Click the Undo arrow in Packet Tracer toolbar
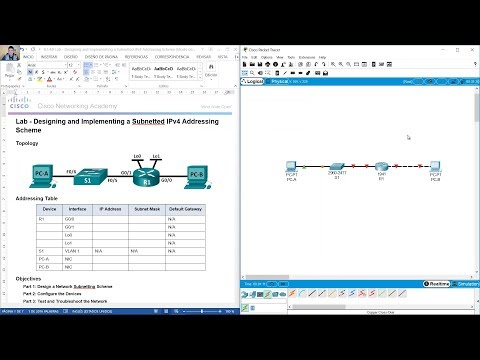This screenshot has height=360, width=480. tap(316, 64)
